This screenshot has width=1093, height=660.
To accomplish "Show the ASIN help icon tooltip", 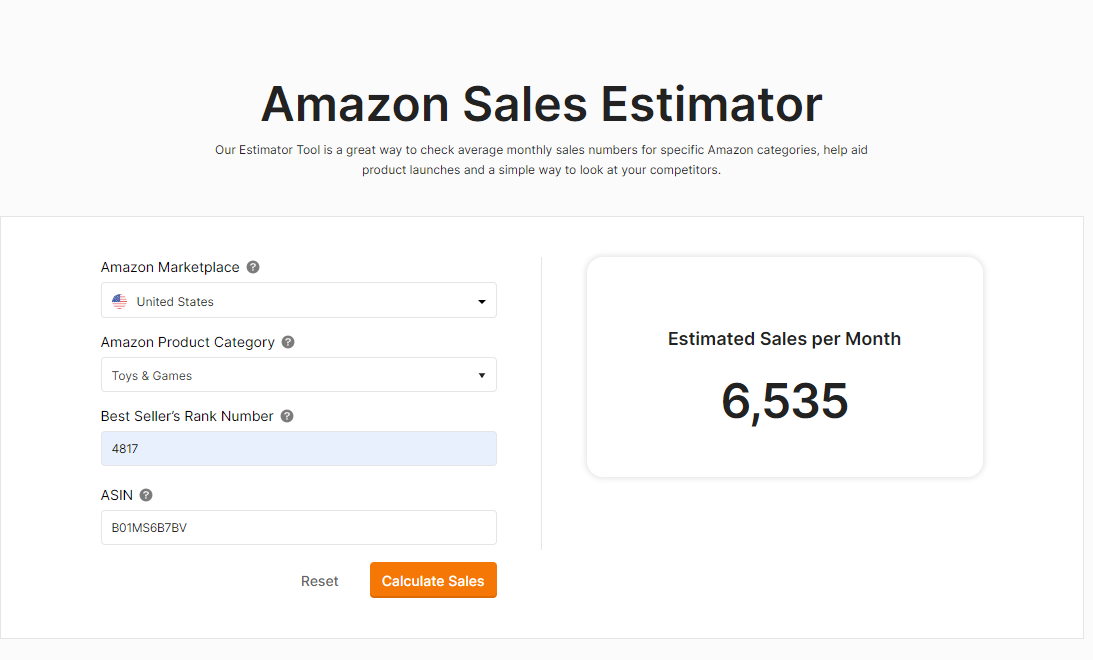I will tap(146, 495).
